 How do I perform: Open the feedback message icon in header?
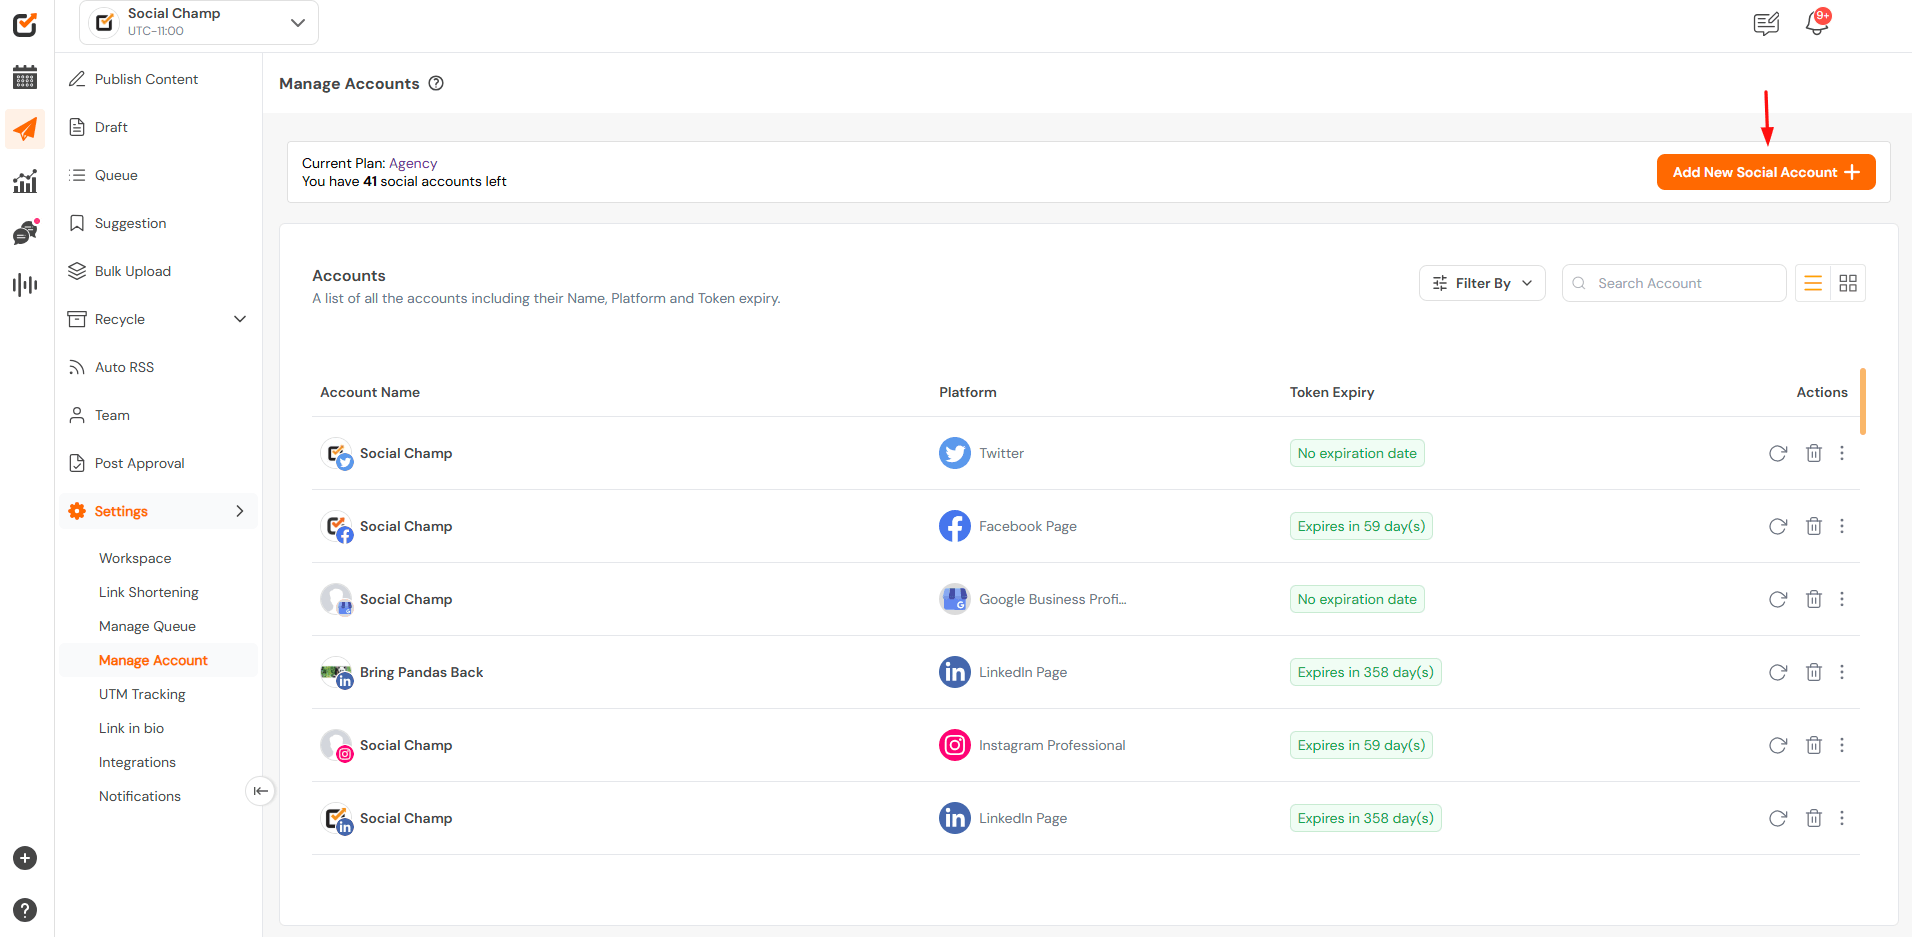[1767, 23]
